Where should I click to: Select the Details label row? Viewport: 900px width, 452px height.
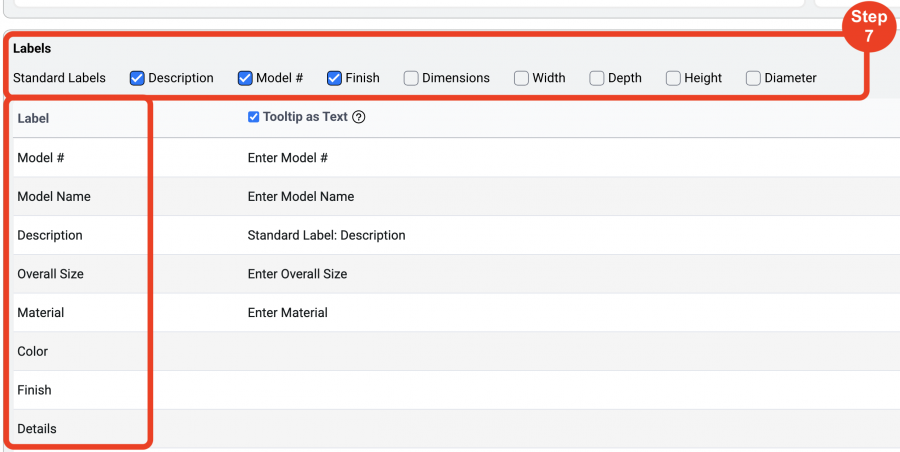(456, 428)
